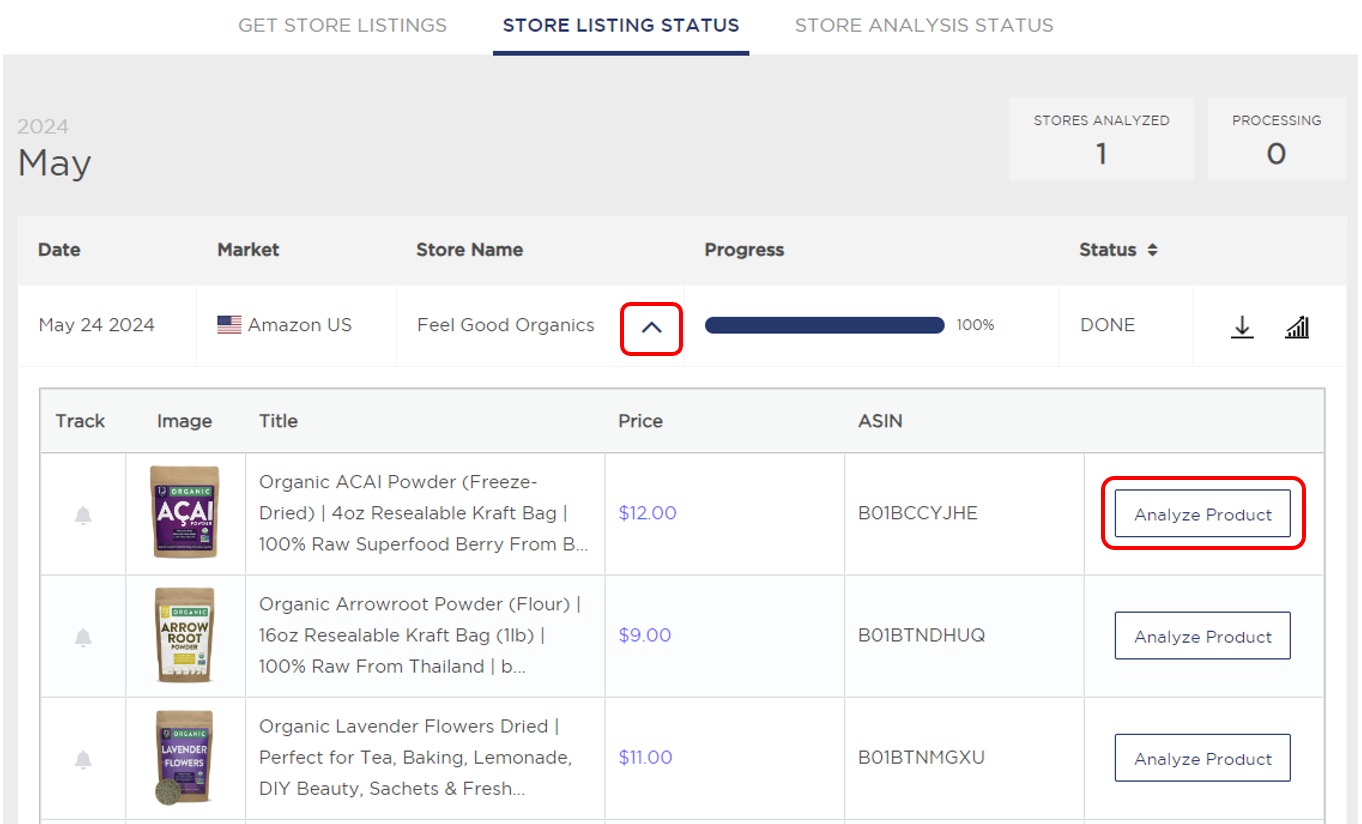Enable tracking bell for ACAI Powder
The width and height of the screenshot is (1362, 824).
click(x=81, y=513)
